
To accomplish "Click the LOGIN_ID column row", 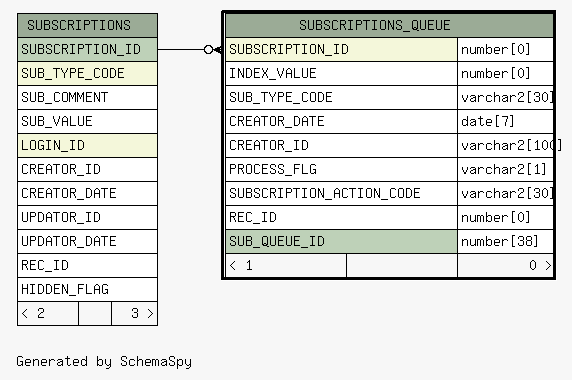I will 88,146.
